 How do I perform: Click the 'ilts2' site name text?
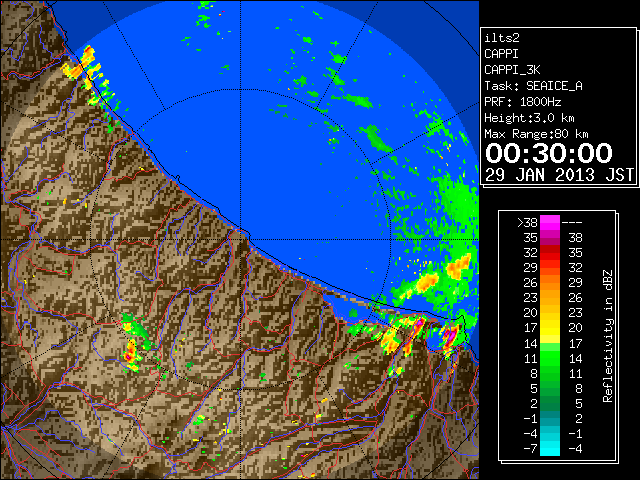coord(502,38)
